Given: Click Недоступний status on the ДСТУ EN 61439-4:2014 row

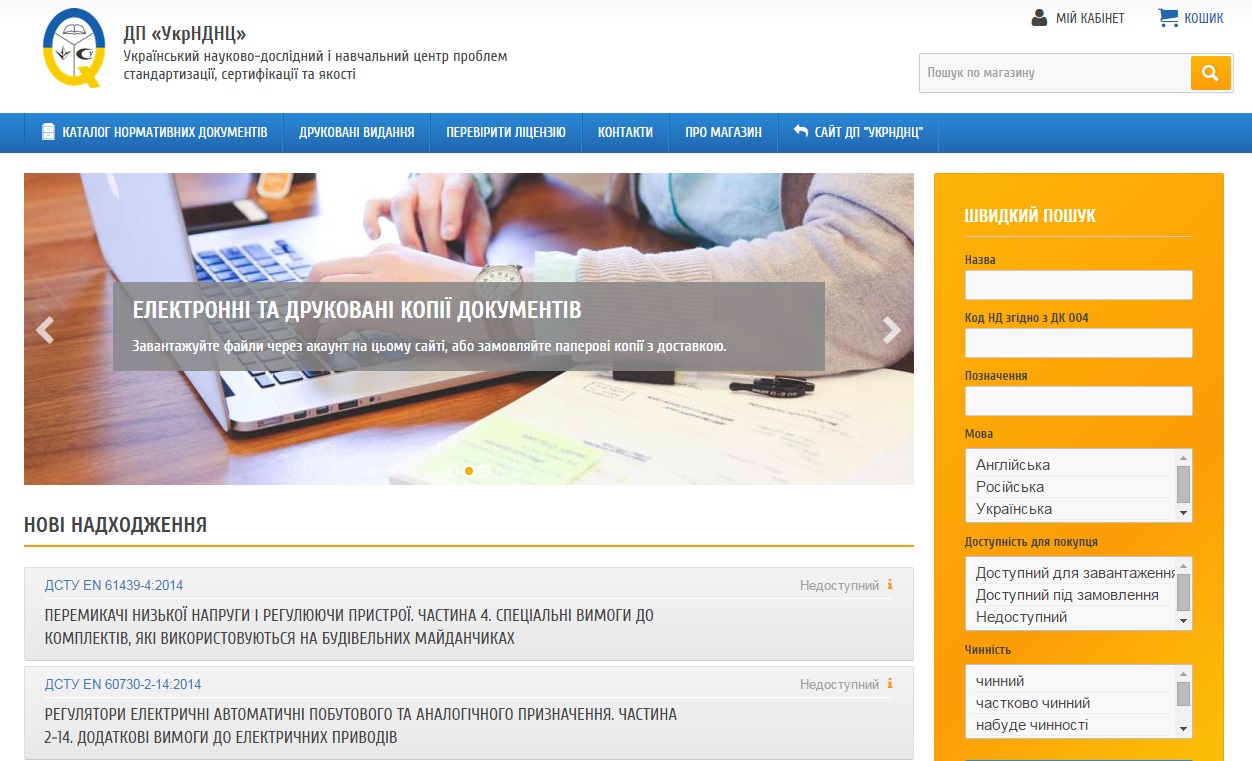Looking at the screenshot, I should tap(839, 585).
